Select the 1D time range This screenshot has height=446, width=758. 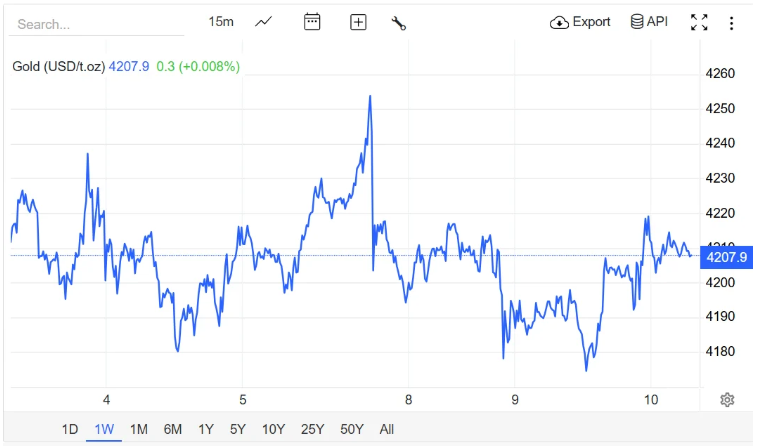70,430
